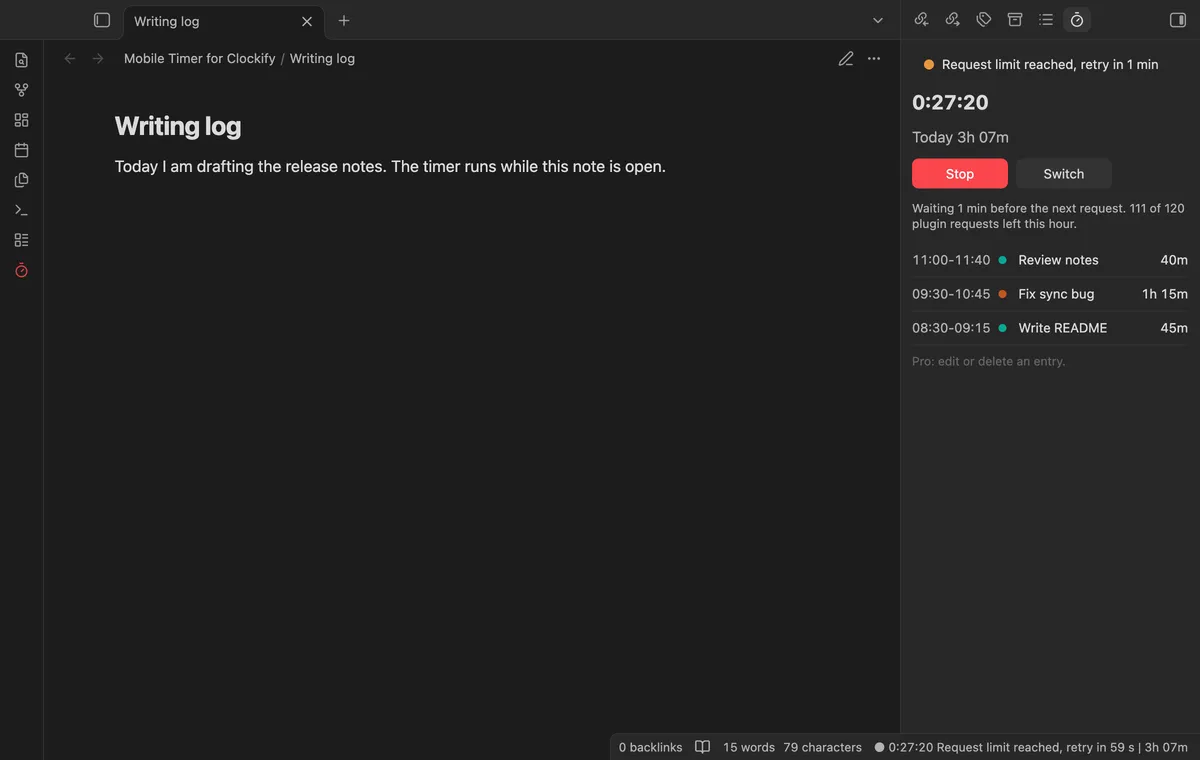This screenshot has width=1200, height=760.
Task: Click the plugin requests left message
Action: tap(1048, 216)
